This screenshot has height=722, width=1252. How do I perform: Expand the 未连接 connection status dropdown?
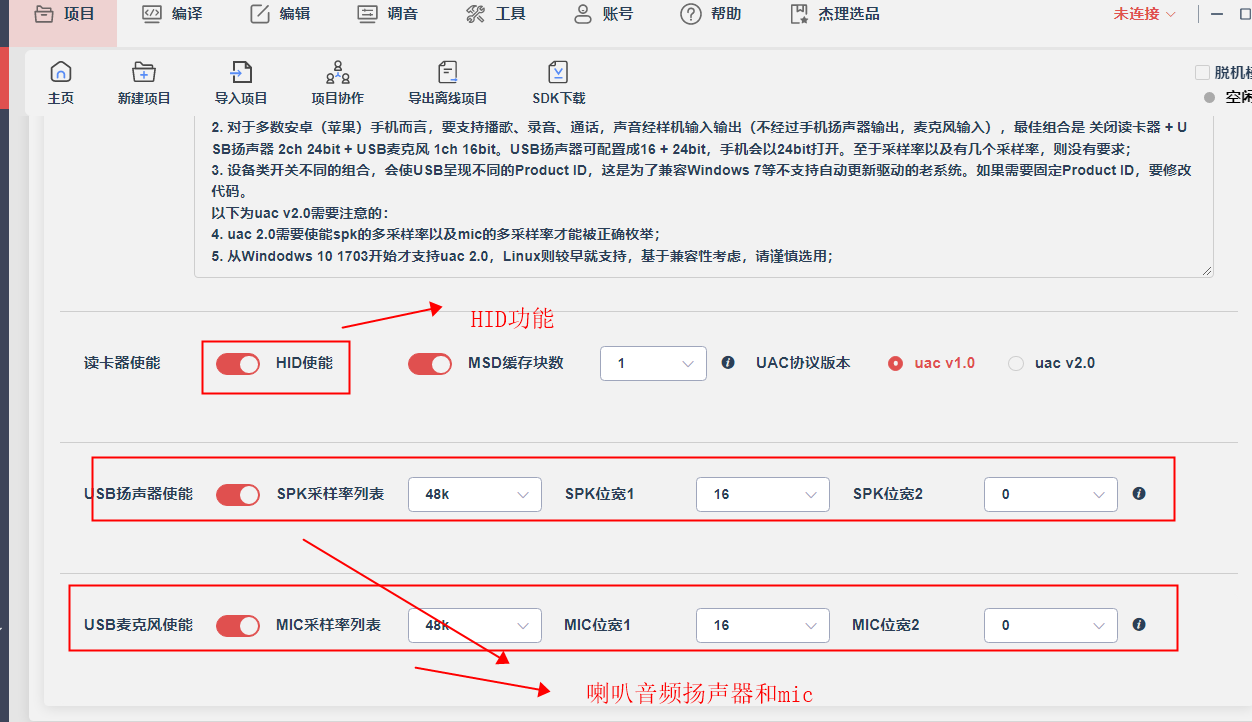click(1145, 14)
